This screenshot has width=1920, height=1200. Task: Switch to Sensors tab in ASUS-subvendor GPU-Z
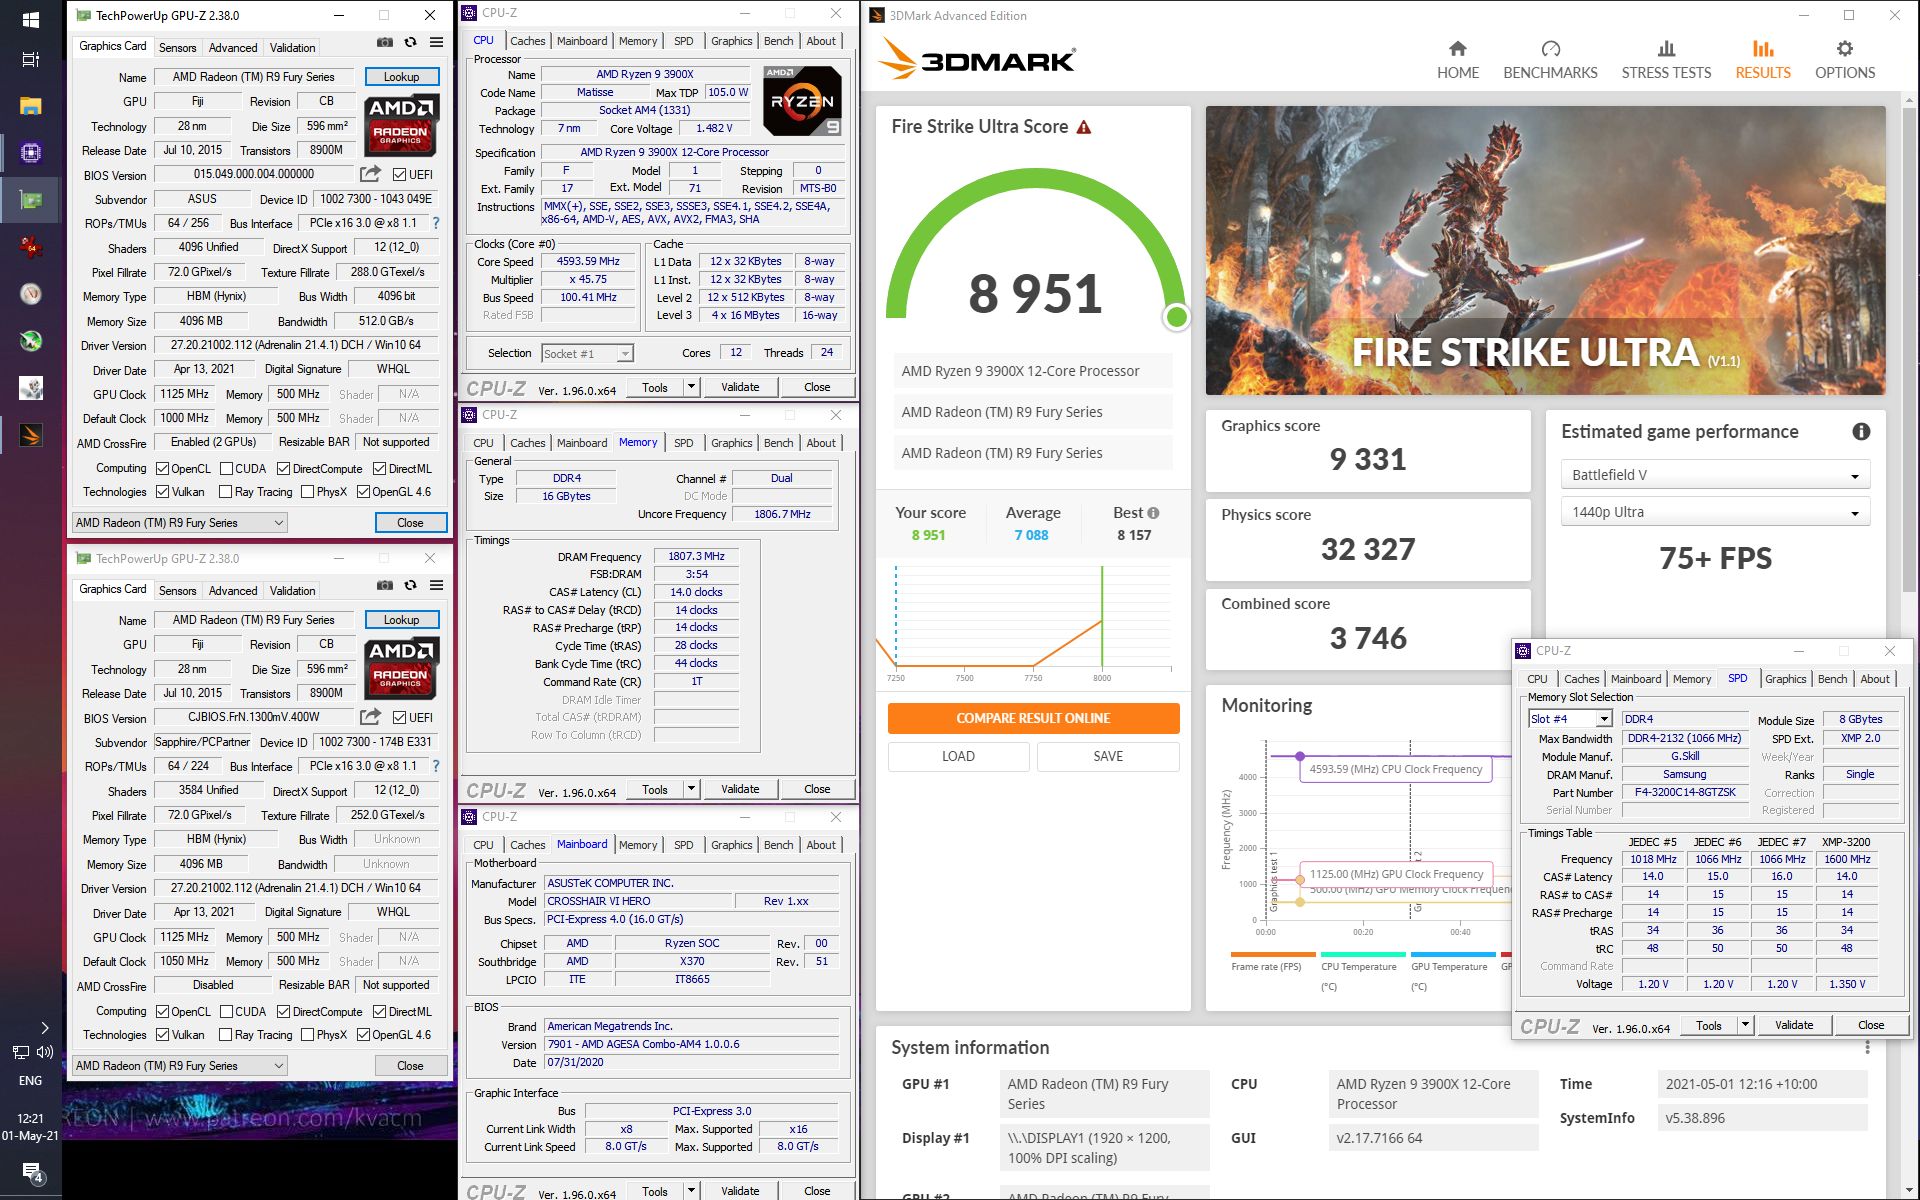coord(177,48)
